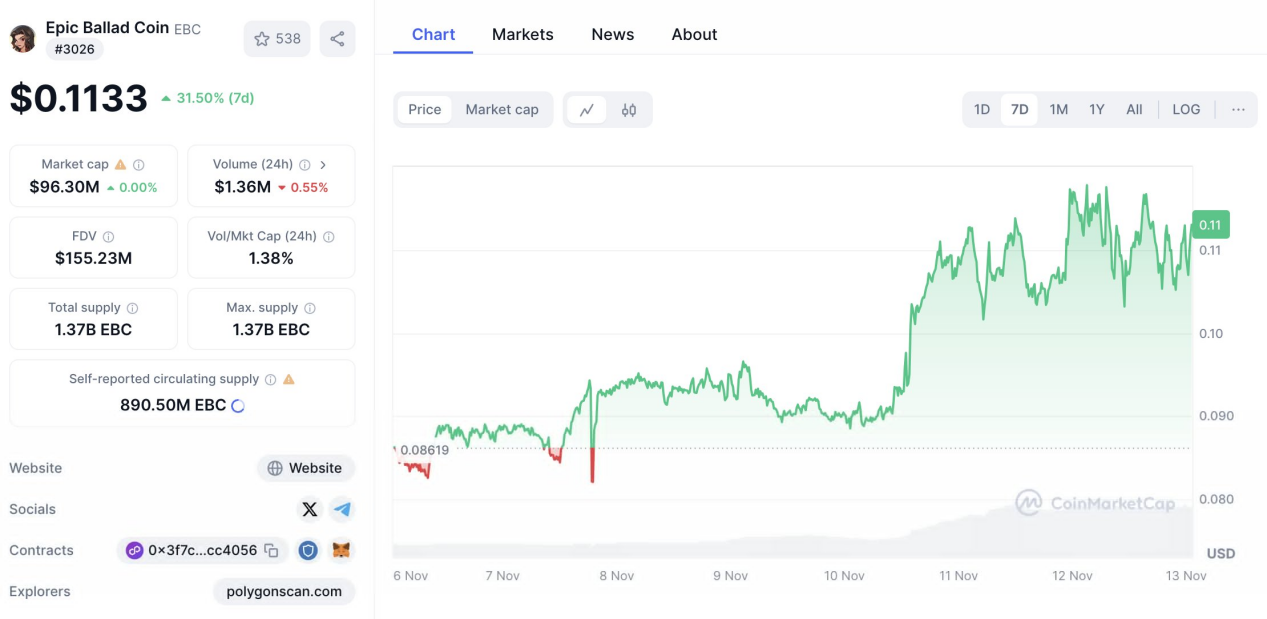Add Epic Ballad Coin to watchlist star
Screen dimensions: 1267x619
click(x=262, y=39)
